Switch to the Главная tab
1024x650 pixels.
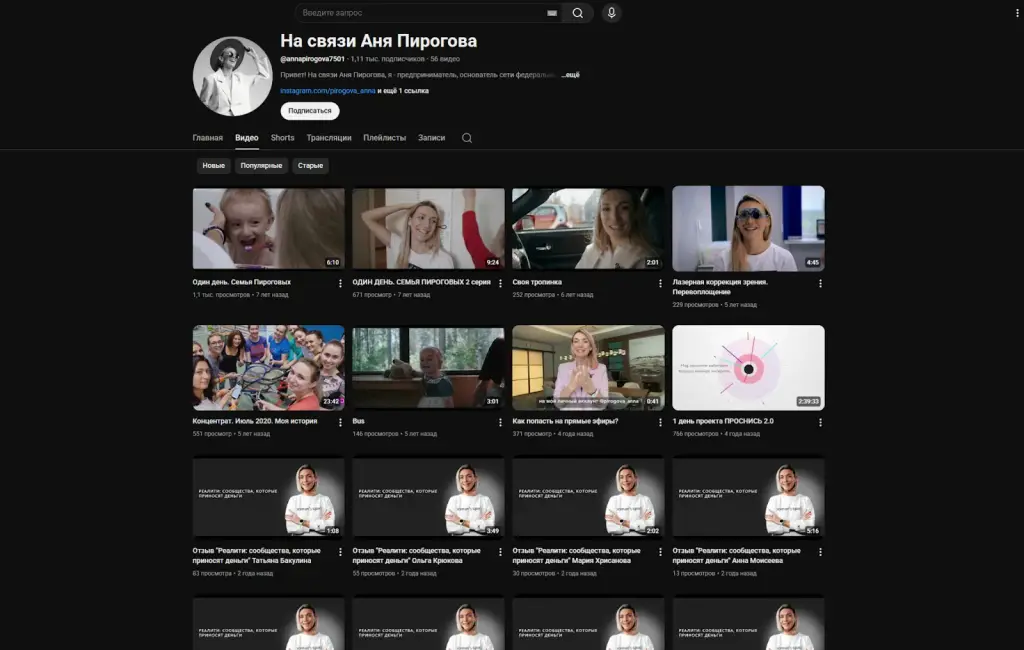(208, 138)
